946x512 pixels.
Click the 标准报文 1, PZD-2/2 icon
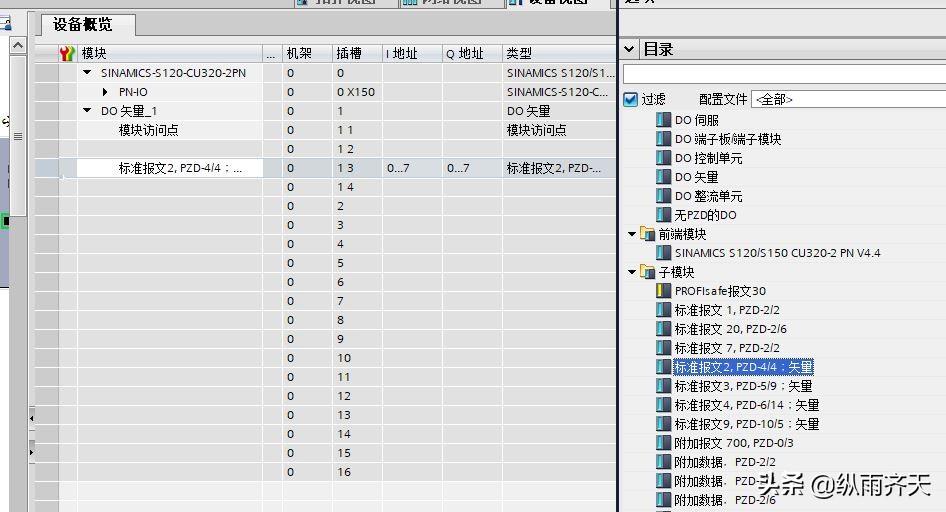[x=663, y=310]
